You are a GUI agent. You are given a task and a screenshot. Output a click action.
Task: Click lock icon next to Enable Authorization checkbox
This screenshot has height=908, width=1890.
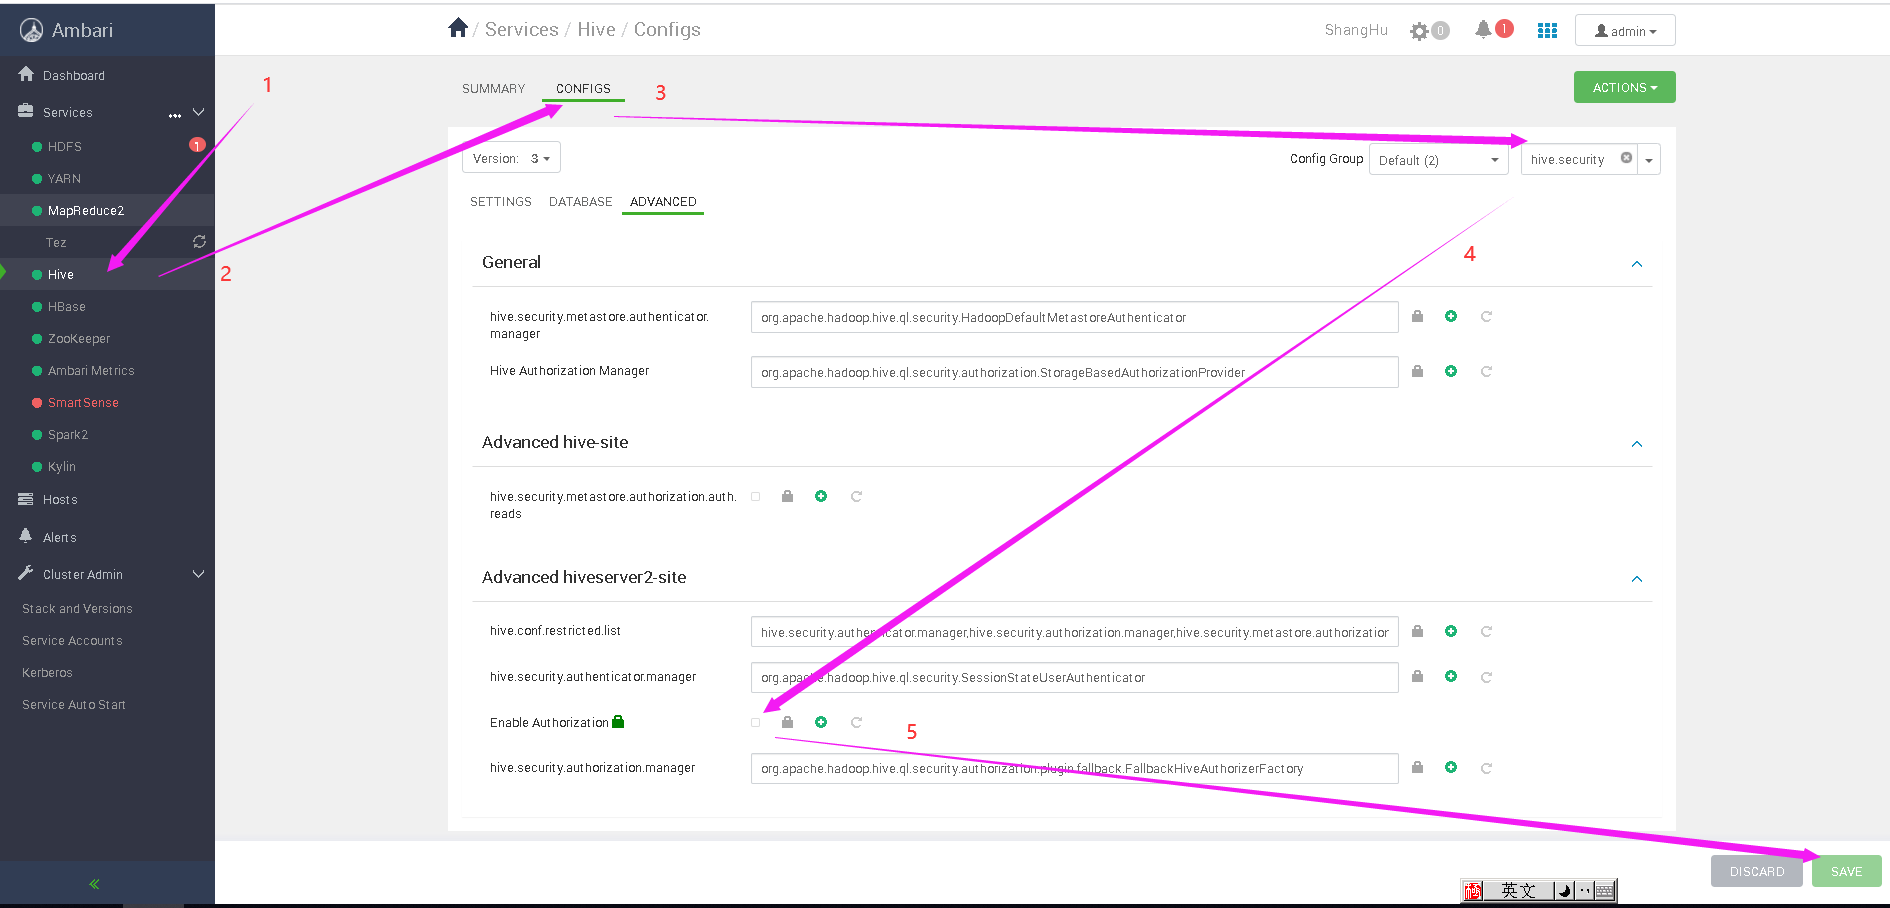click(x=787, y=722)
